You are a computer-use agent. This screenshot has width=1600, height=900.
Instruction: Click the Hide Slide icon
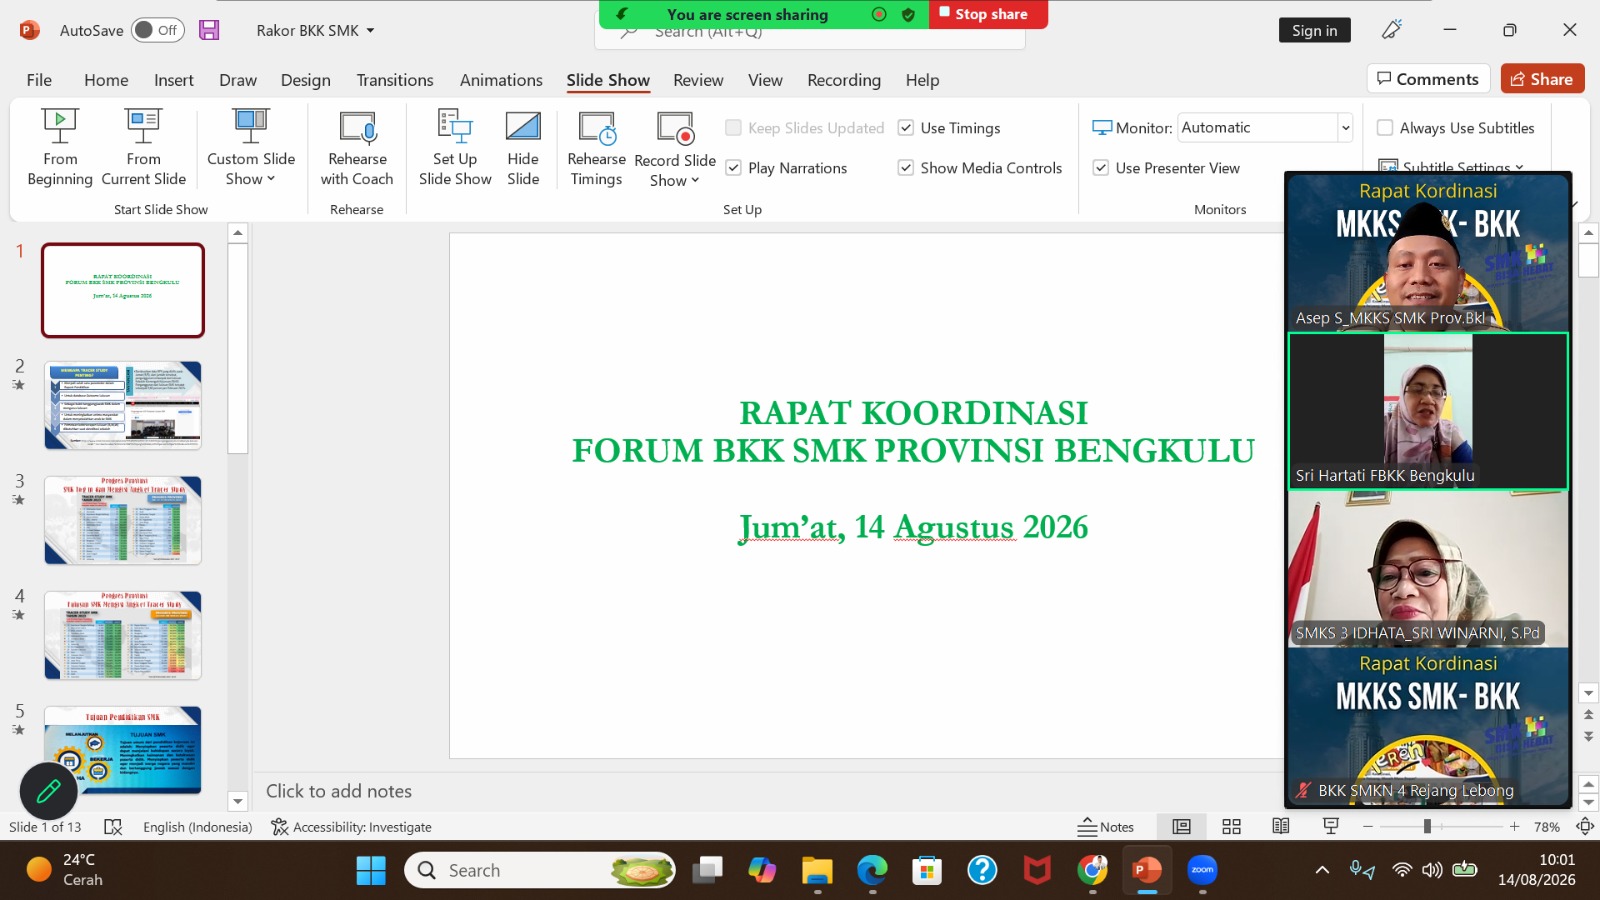coord(523,127)
